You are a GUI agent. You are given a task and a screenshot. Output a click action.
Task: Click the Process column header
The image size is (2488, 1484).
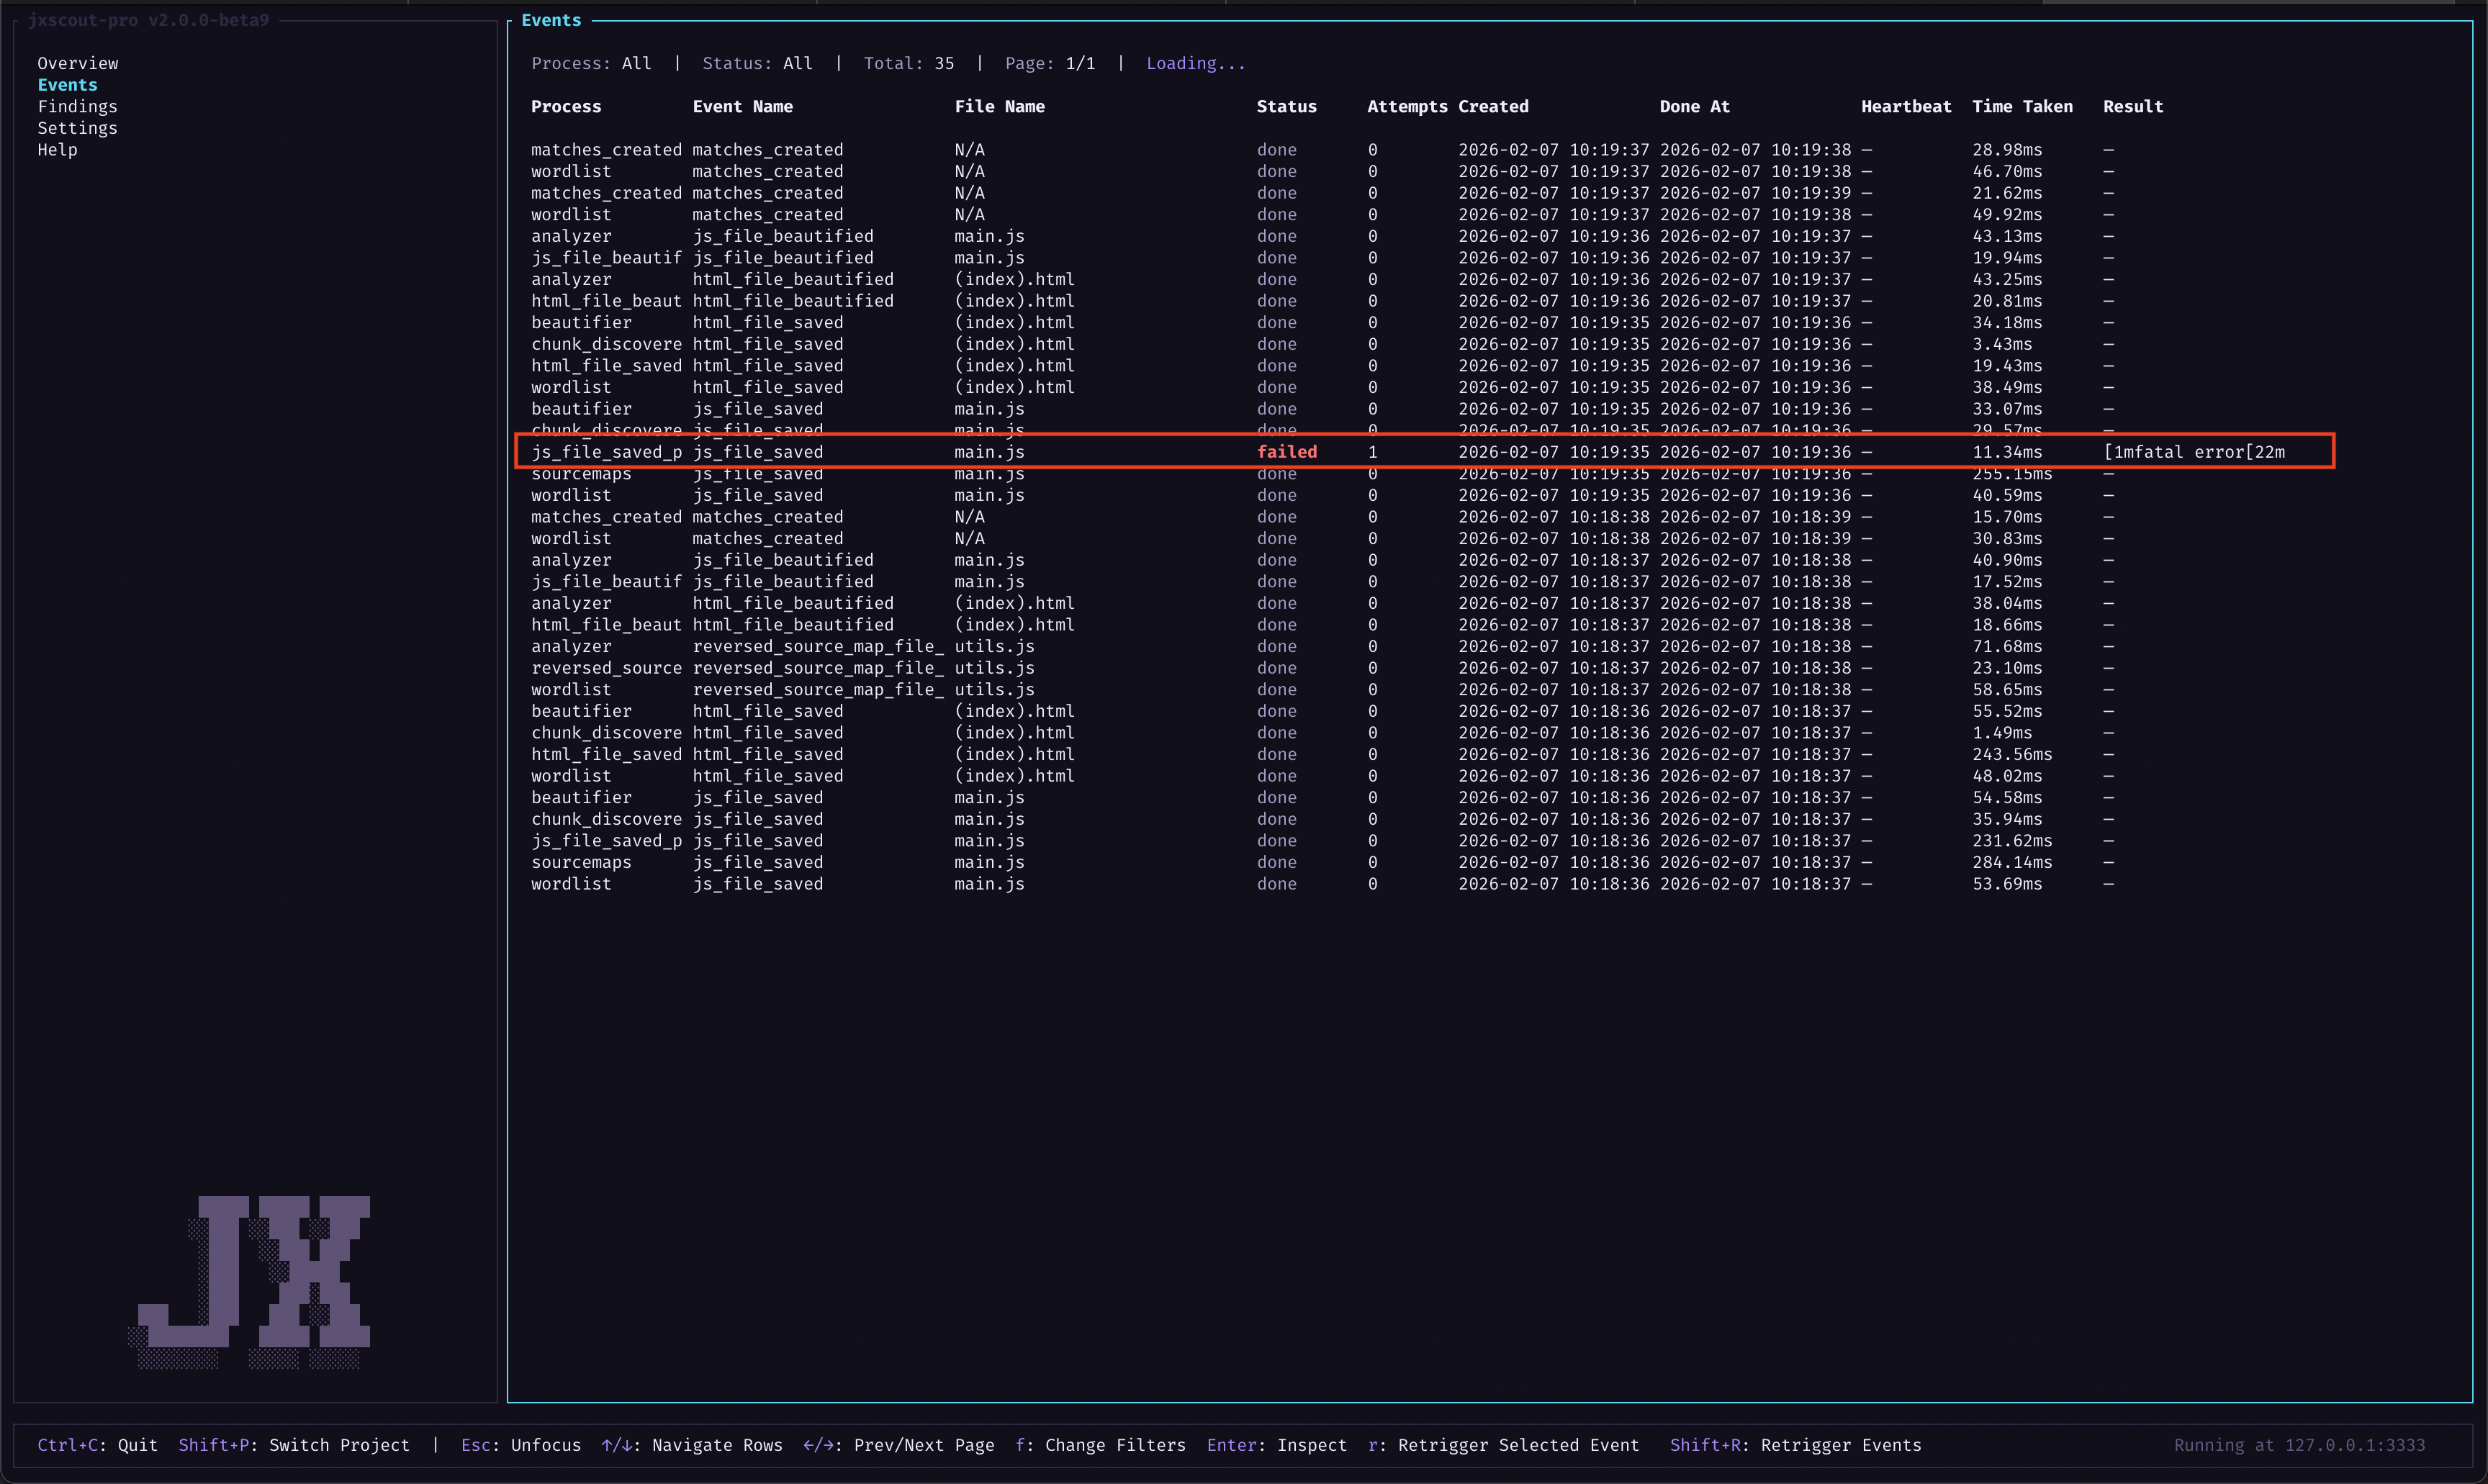[566, 106]
